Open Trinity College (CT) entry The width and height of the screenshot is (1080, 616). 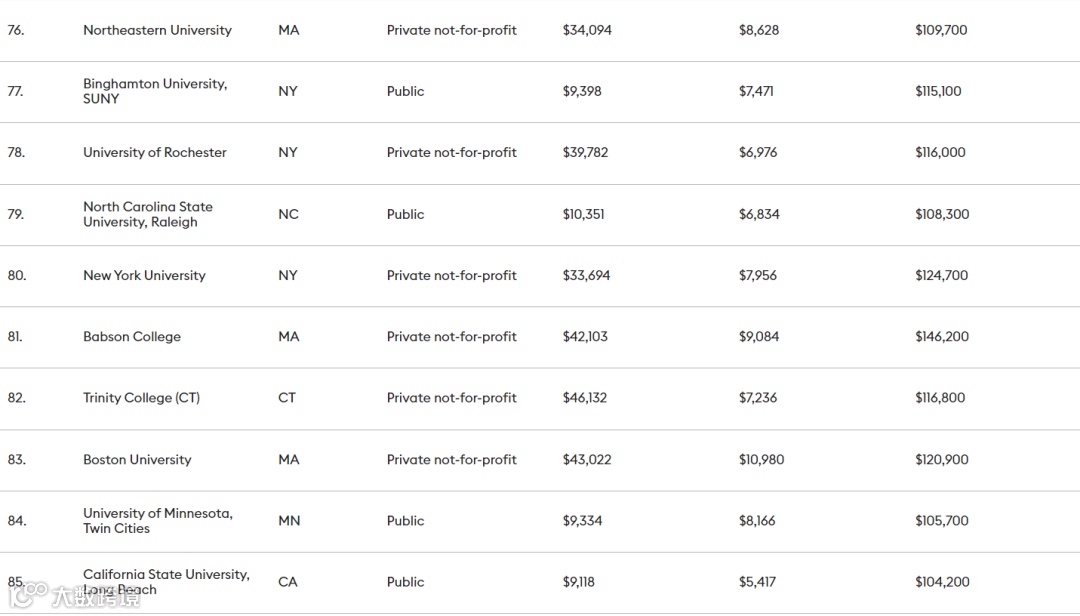point(141,397)
